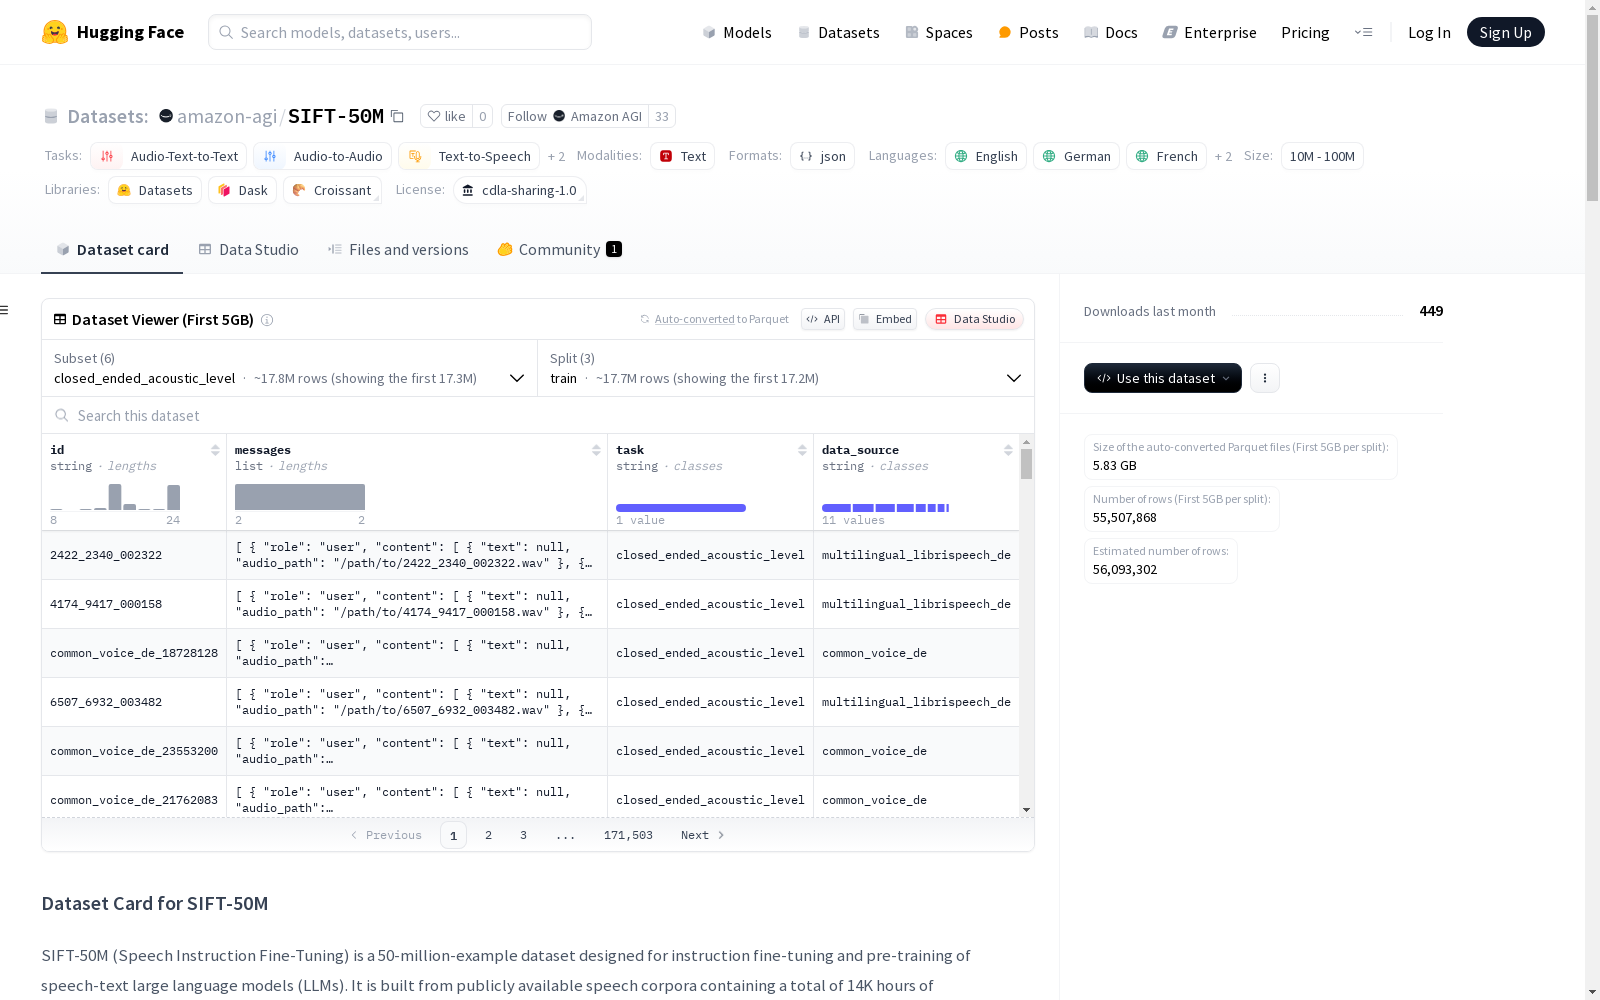Viewport: 1600px width, 1000px height.
Task: Go to page 2 of the dataset viewer
Action: pos(488,835)
